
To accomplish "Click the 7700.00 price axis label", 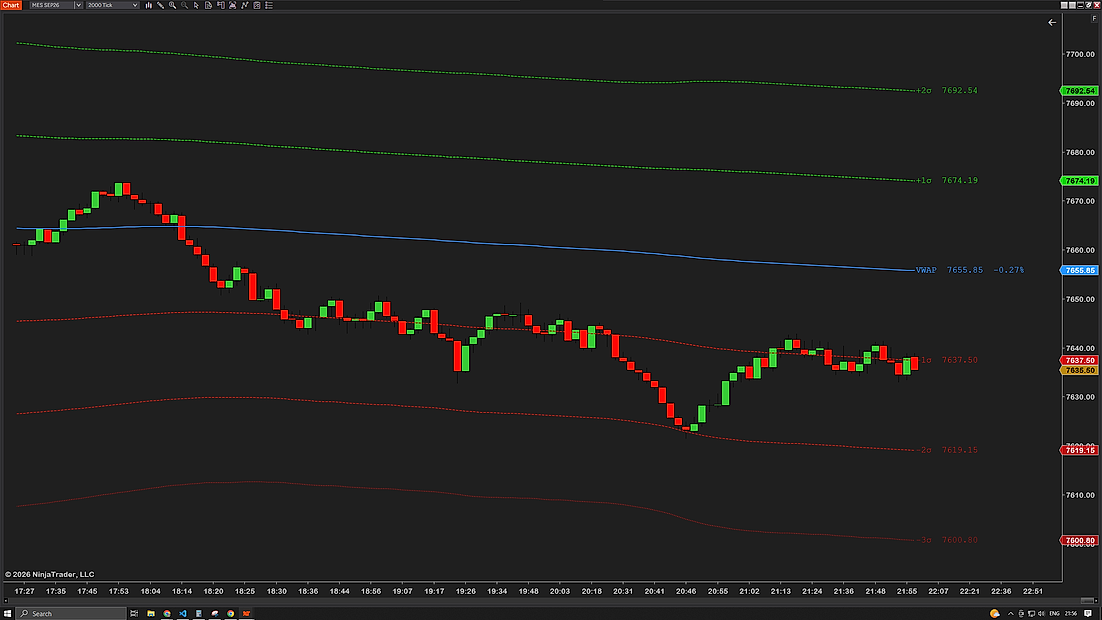I will [x=1080, y=54].
